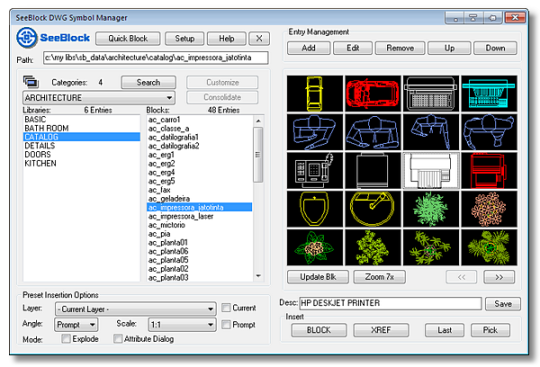Screen dimensions: 540x367
Task: Select the highlighted inkjet printer thumbnail
Action: (x=431, y=170)
